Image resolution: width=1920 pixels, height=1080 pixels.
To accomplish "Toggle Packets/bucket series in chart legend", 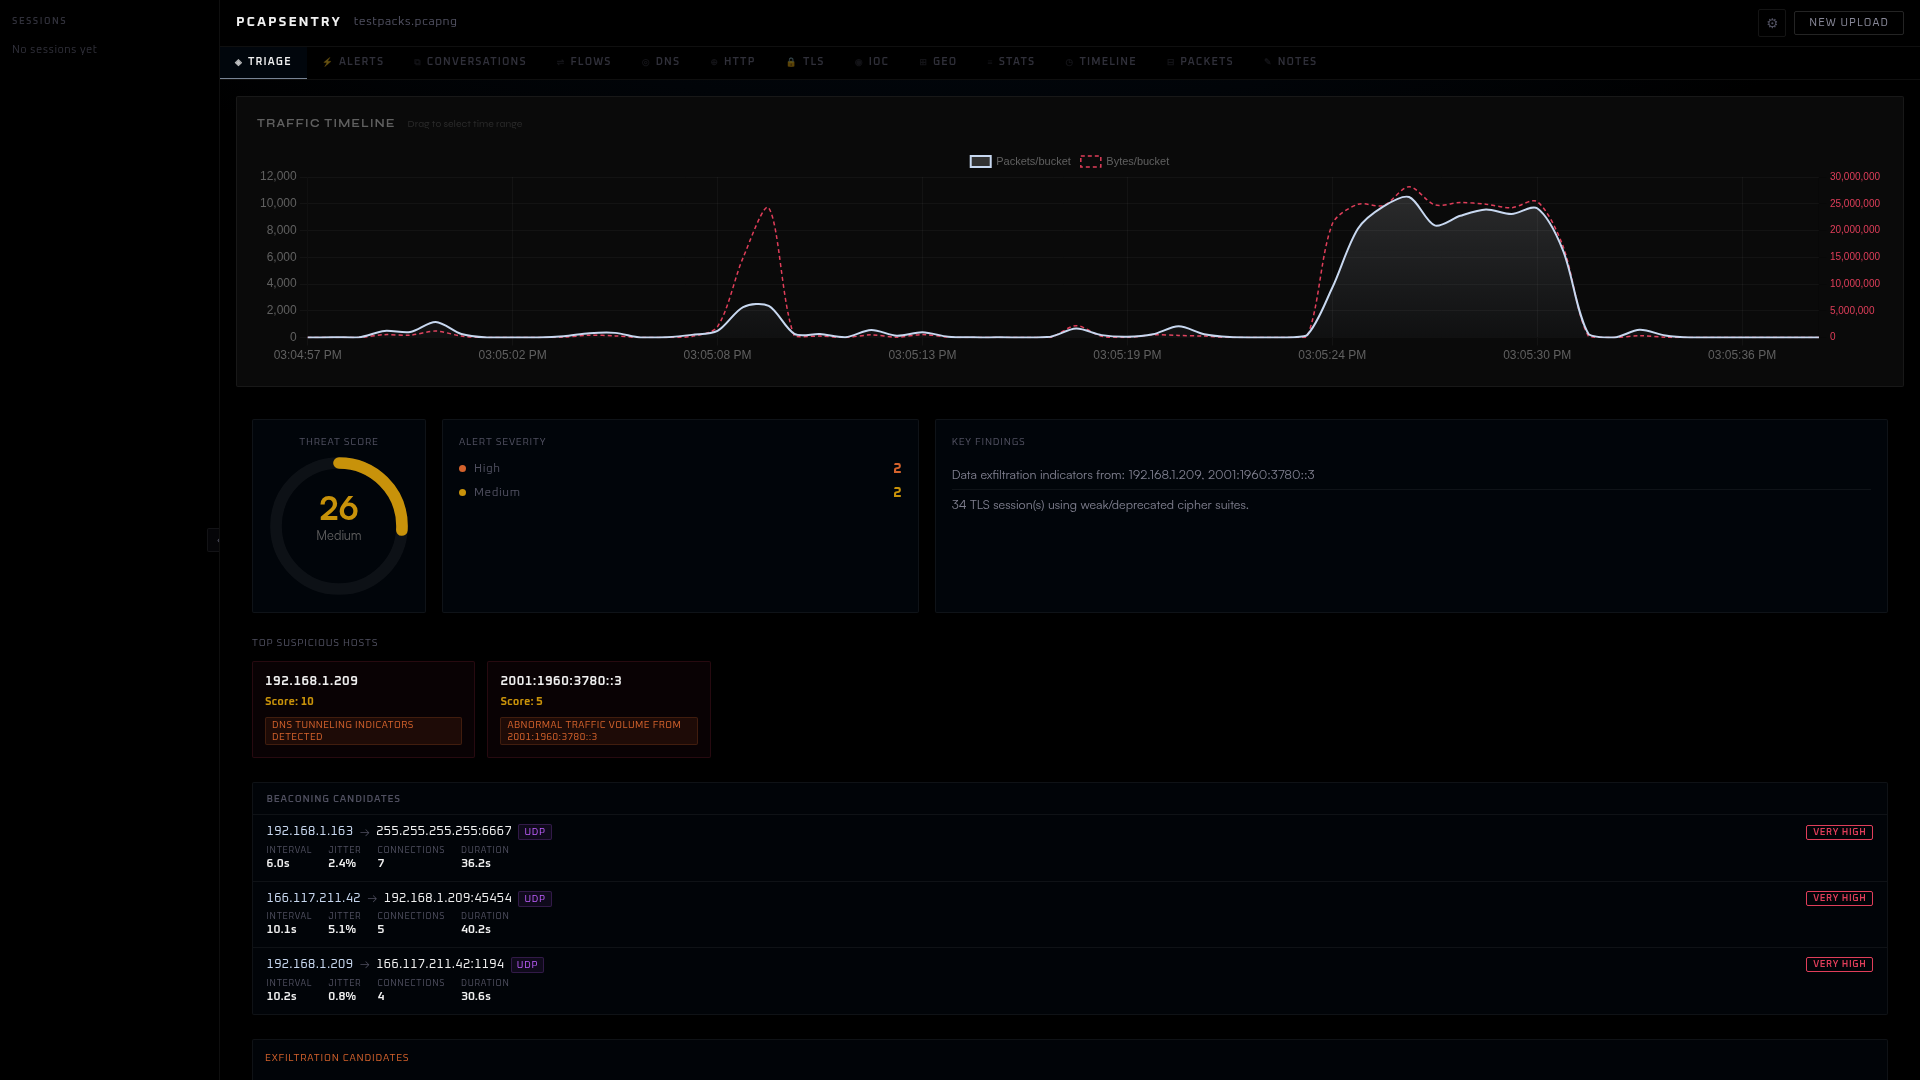I will click(x=1020, y=161).
